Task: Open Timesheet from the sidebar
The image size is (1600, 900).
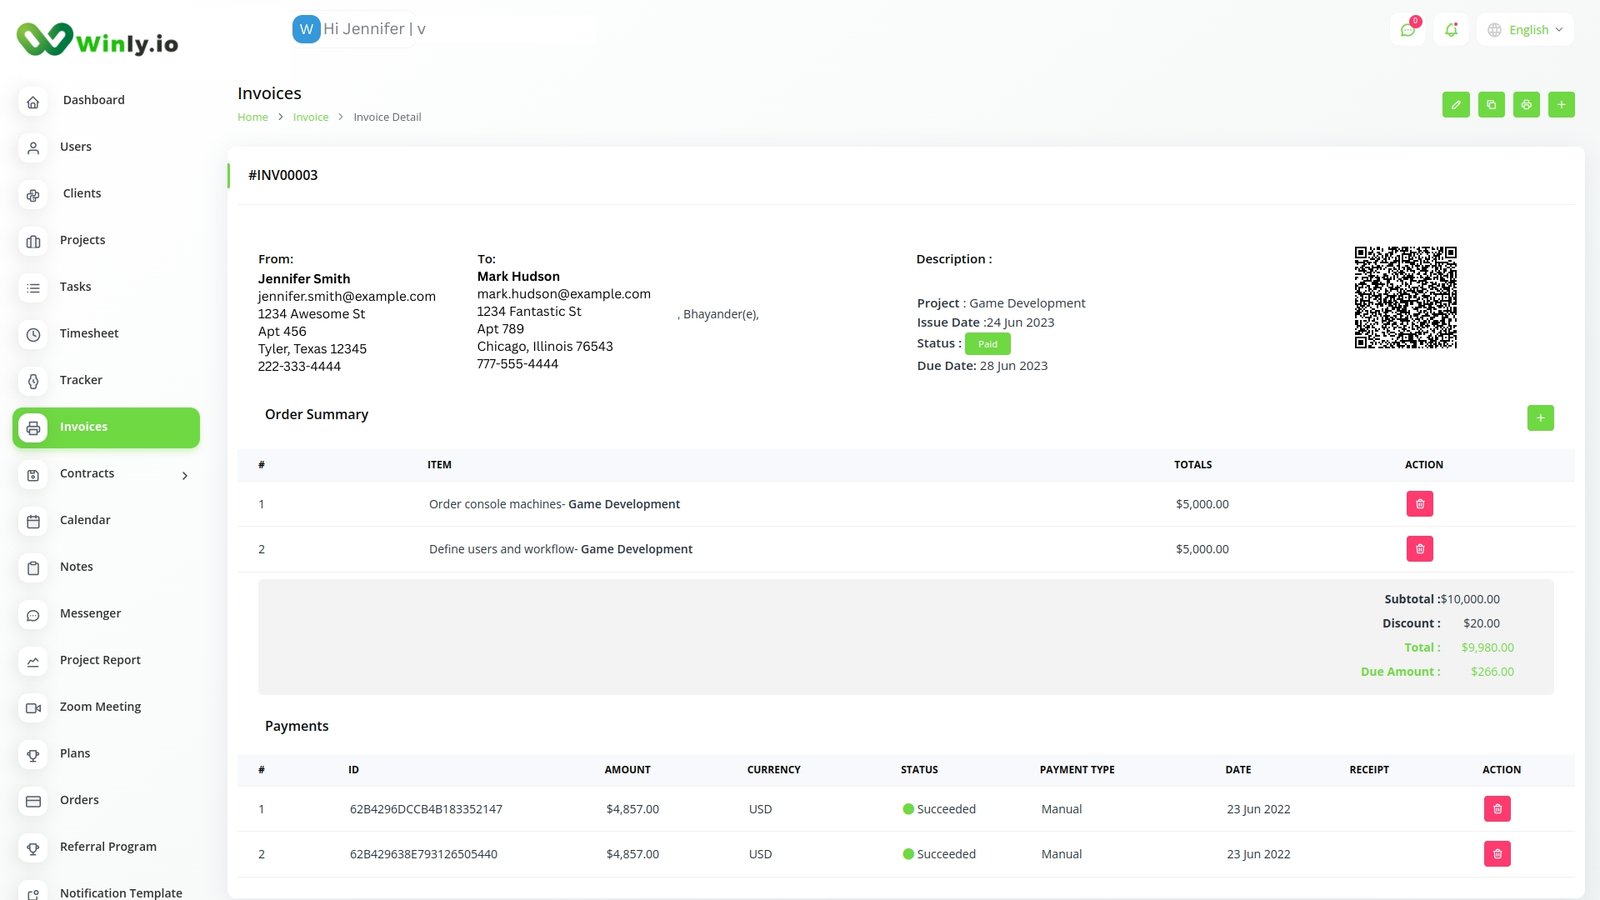Action: [x=89, y=334]
